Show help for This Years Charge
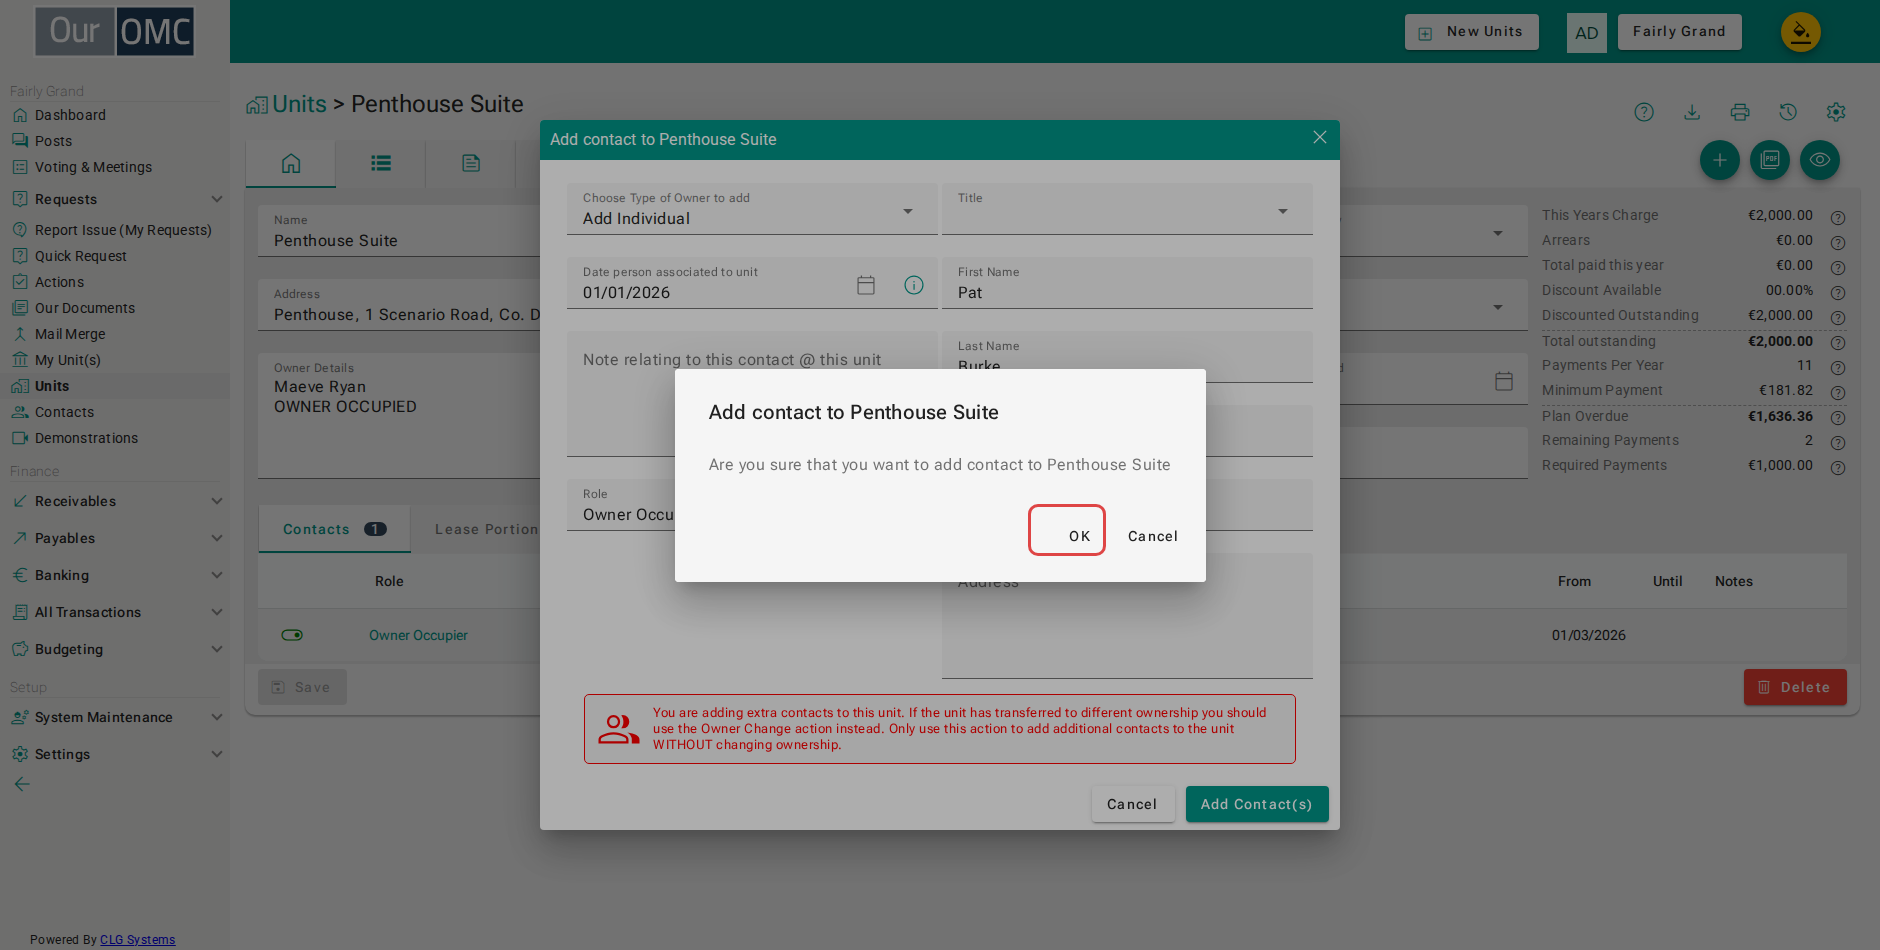The height and width of the screenshot is (950, 1880). tap(1838, 217)
